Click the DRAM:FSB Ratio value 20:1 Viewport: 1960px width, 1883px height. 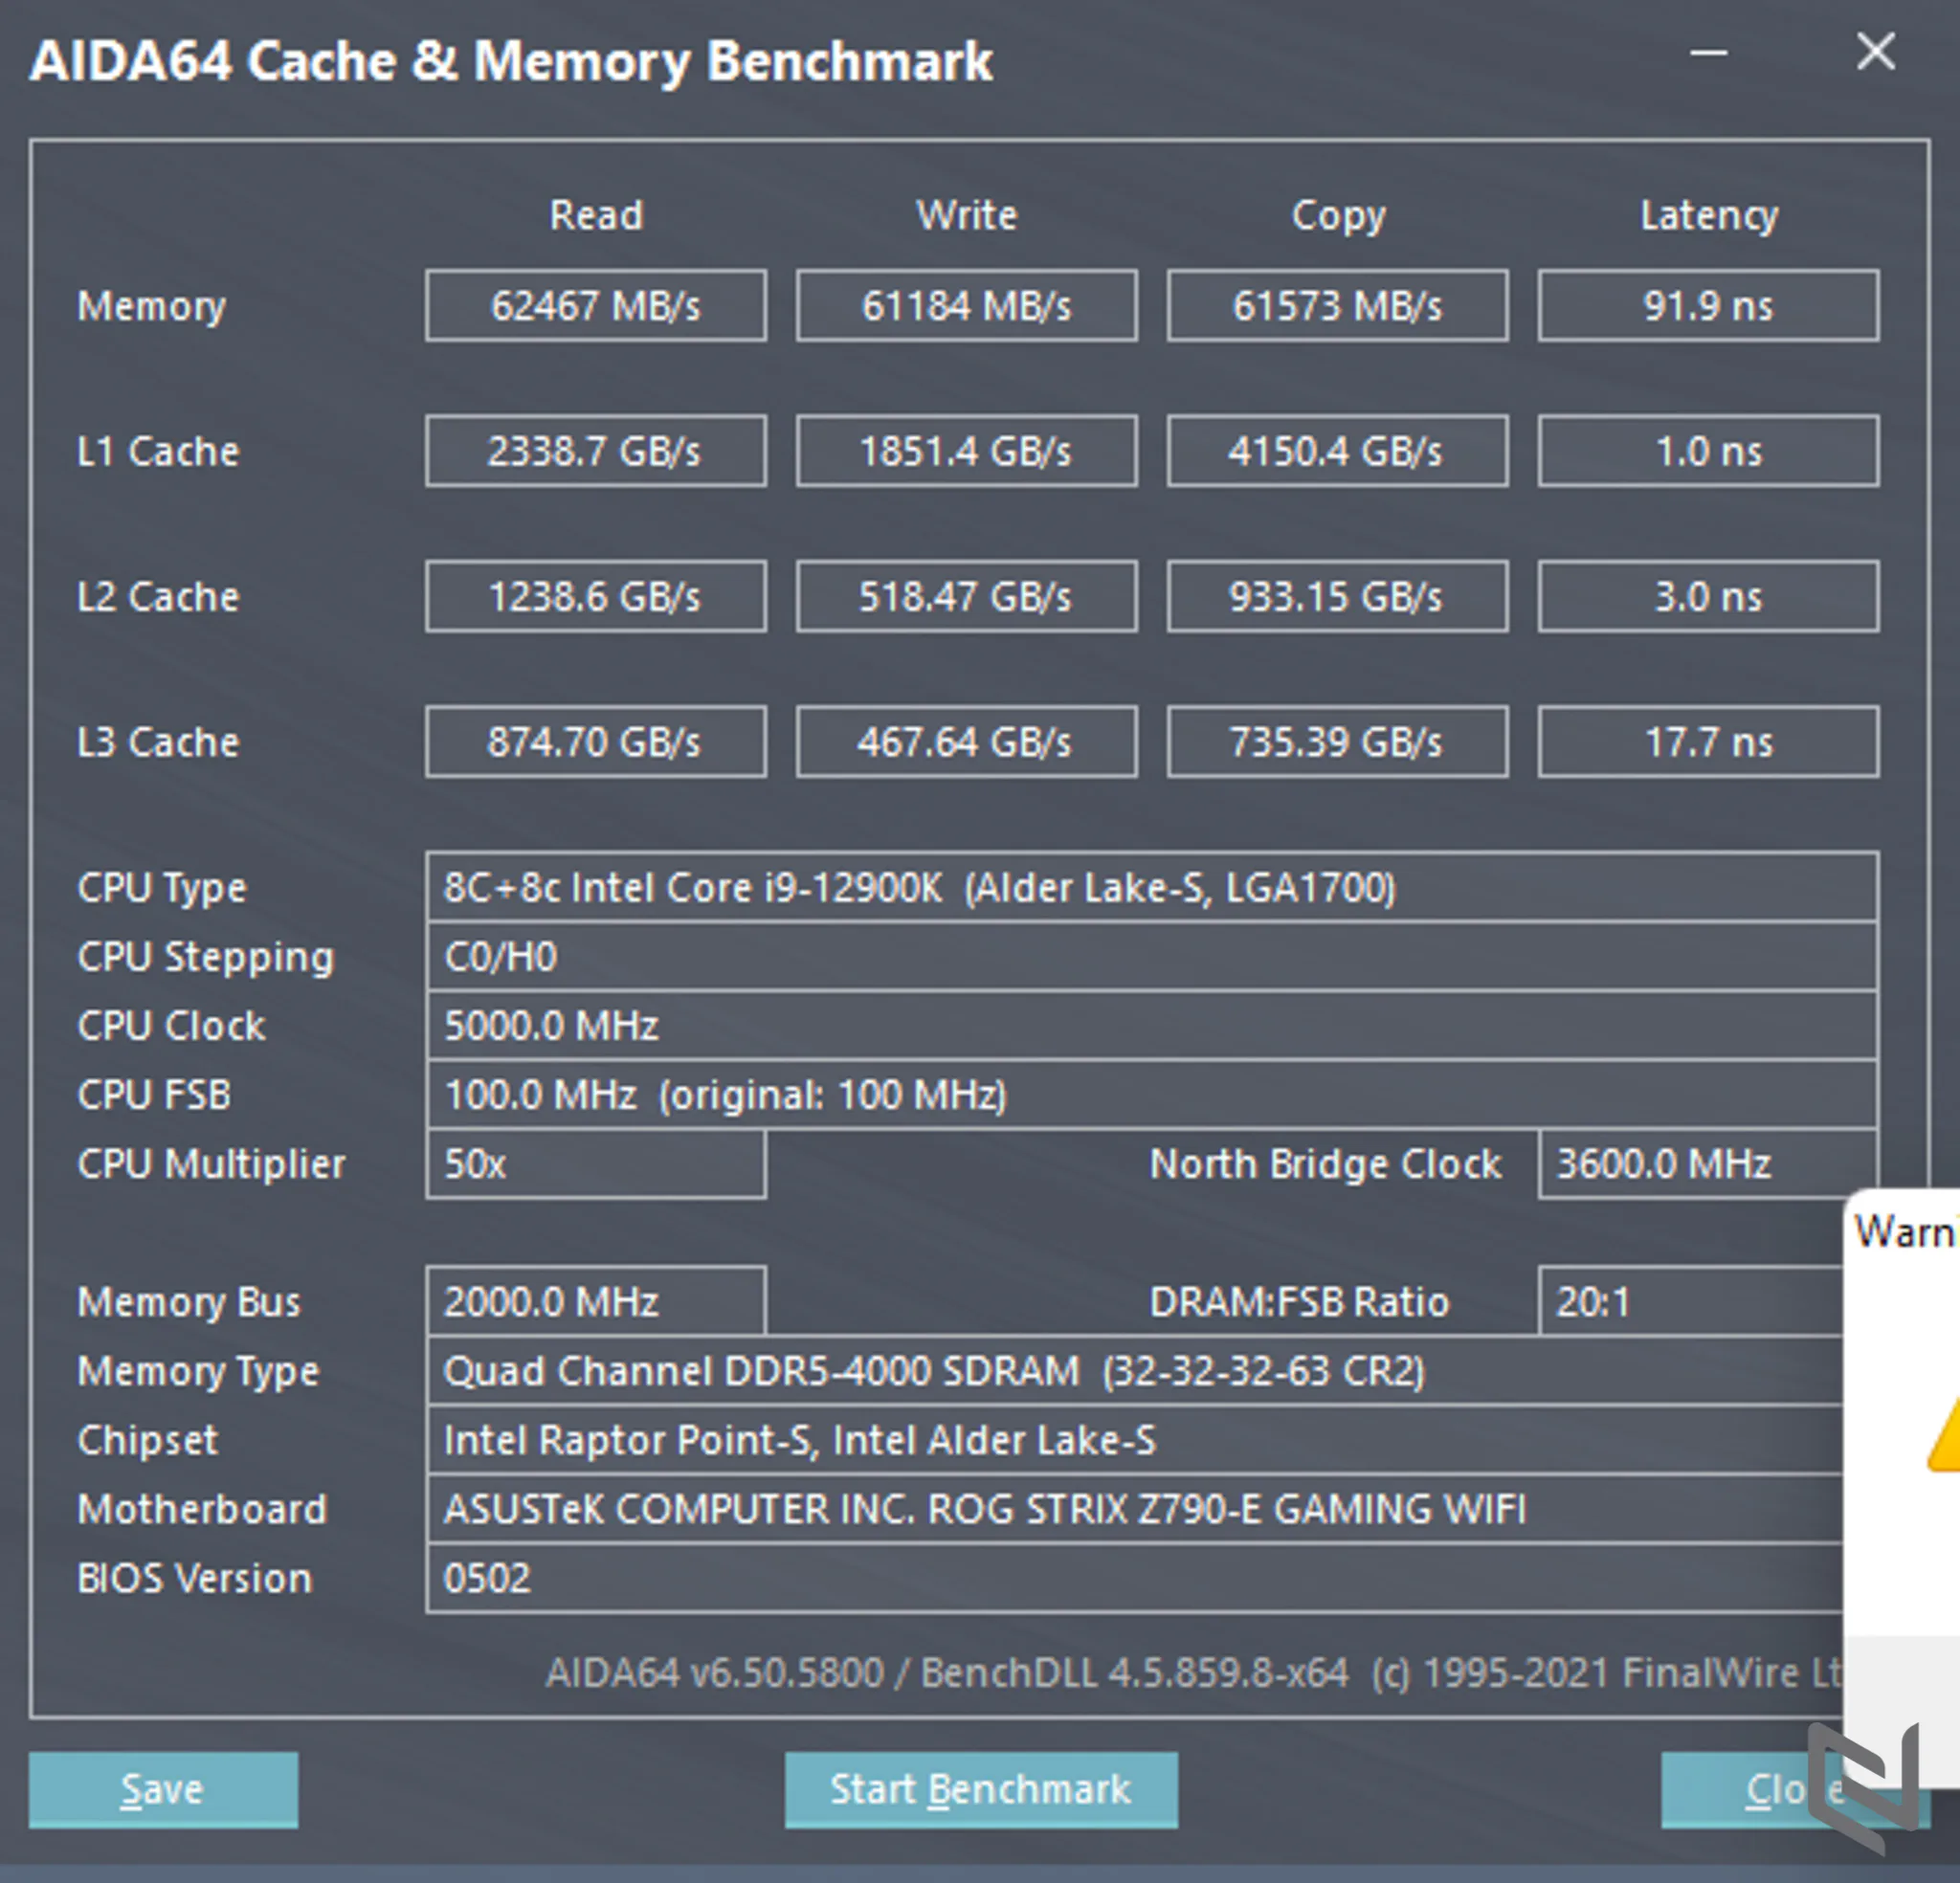pyautogui.click(x=1691, y=1301)
